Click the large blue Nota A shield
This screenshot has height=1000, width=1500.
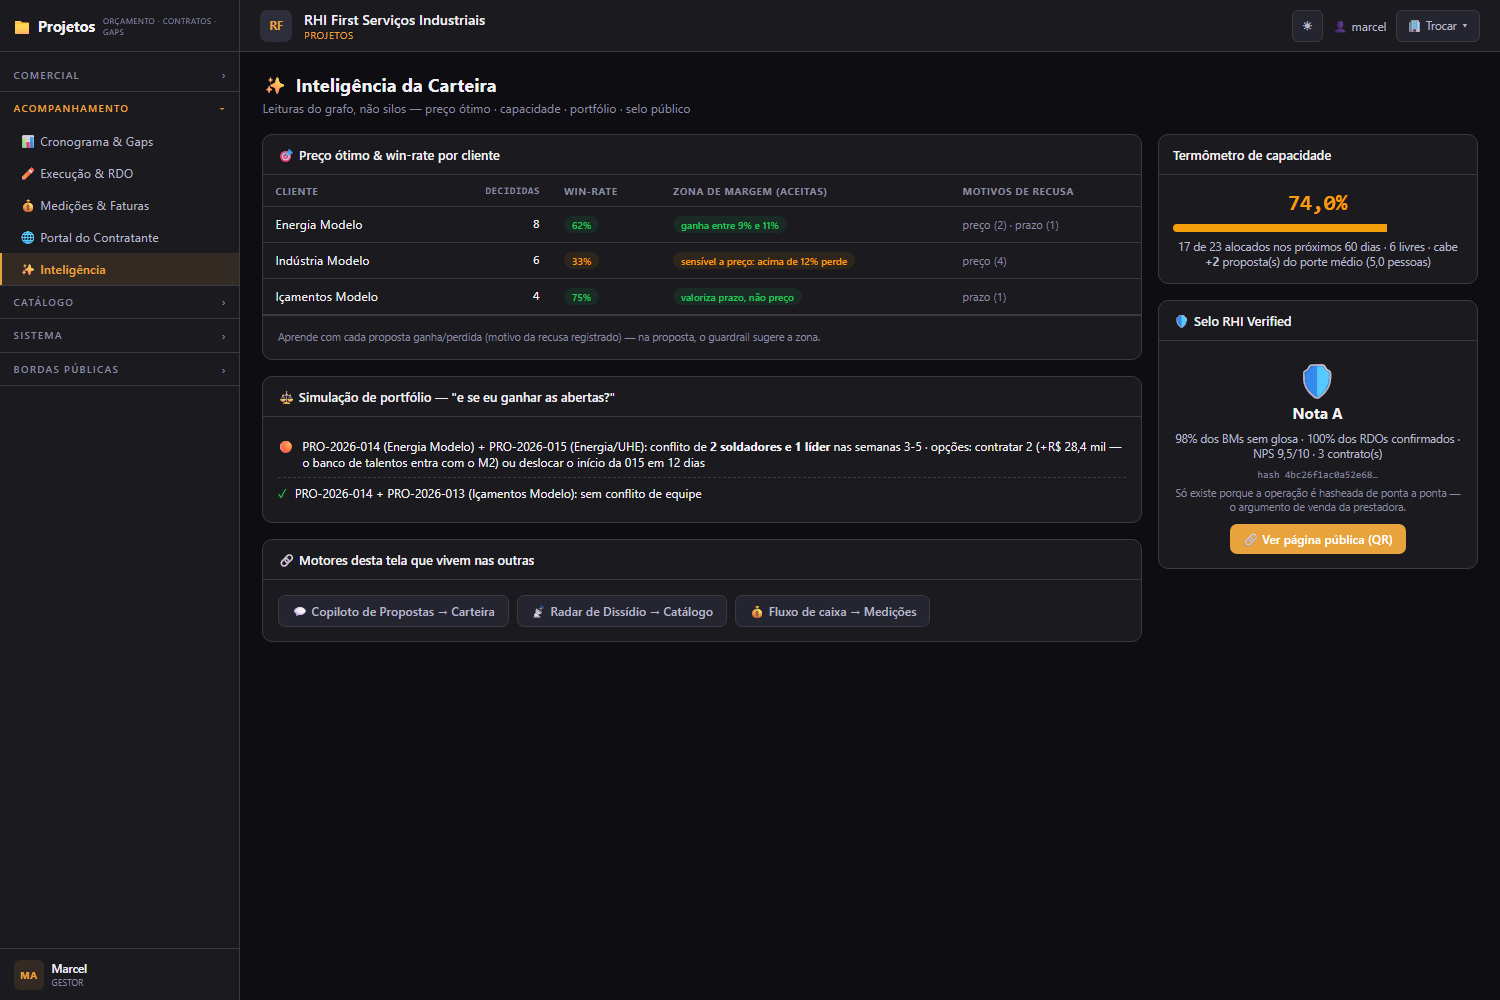coord(1317,381)
